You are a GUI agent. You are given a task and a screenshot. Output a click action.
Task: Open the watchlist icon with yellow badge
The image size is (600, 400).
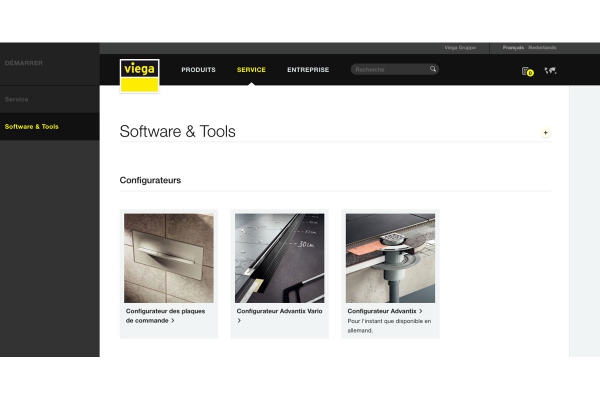(528, 71)
